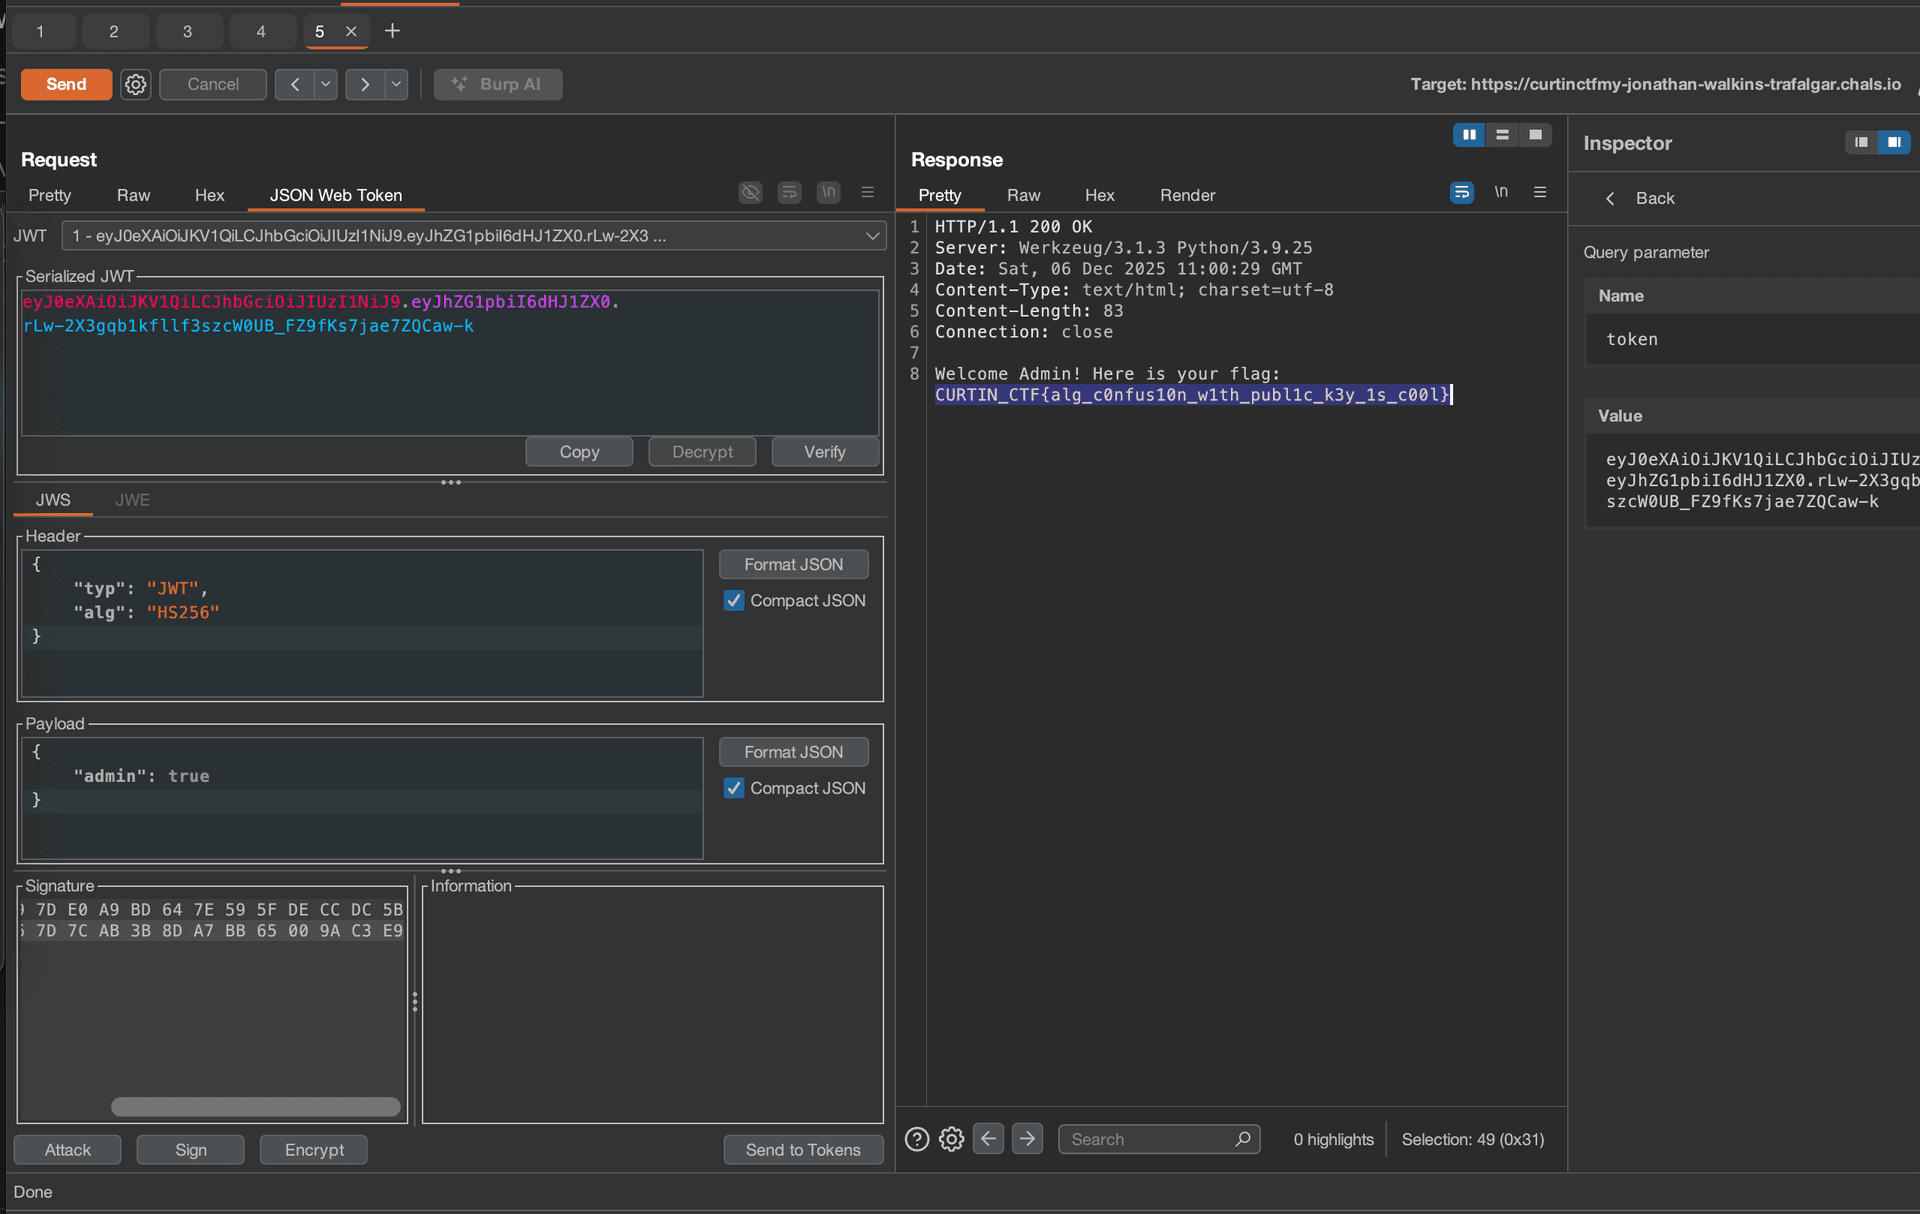Expand the forward-navigation history dropdown arrow
The height and width of the screenshot is (1214, 1920).
(x=396, y=84)
